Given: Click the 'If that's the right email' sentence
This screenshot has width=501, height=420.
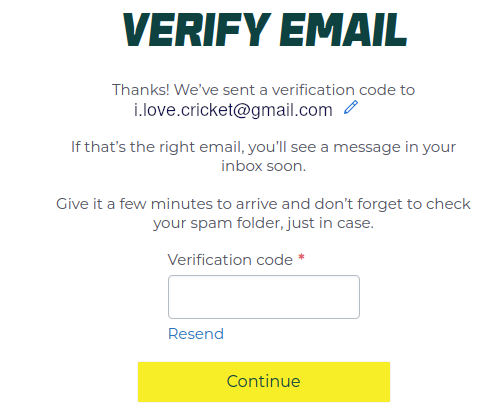Looking at the screenshot, I should tap(263, 147).
